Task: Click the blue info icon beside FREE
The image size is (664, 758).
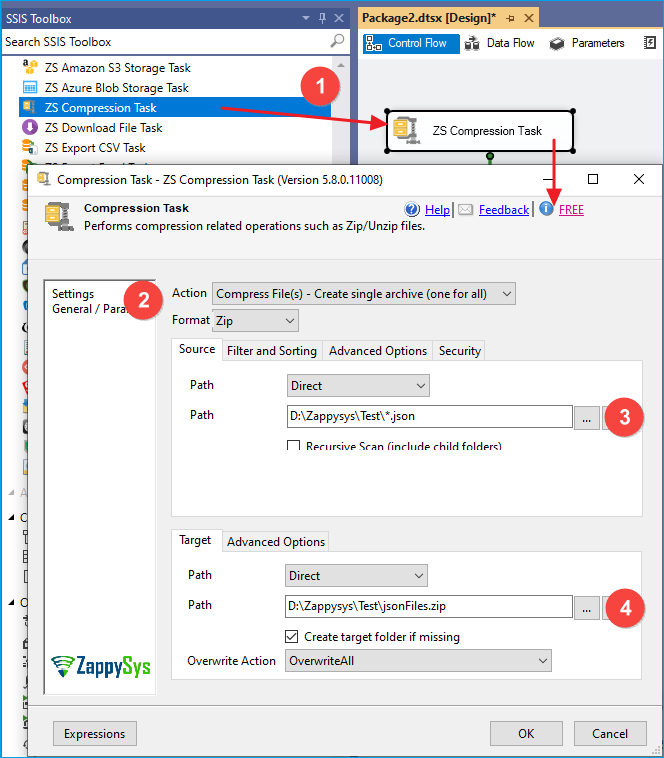Action: tap(546, 209)
